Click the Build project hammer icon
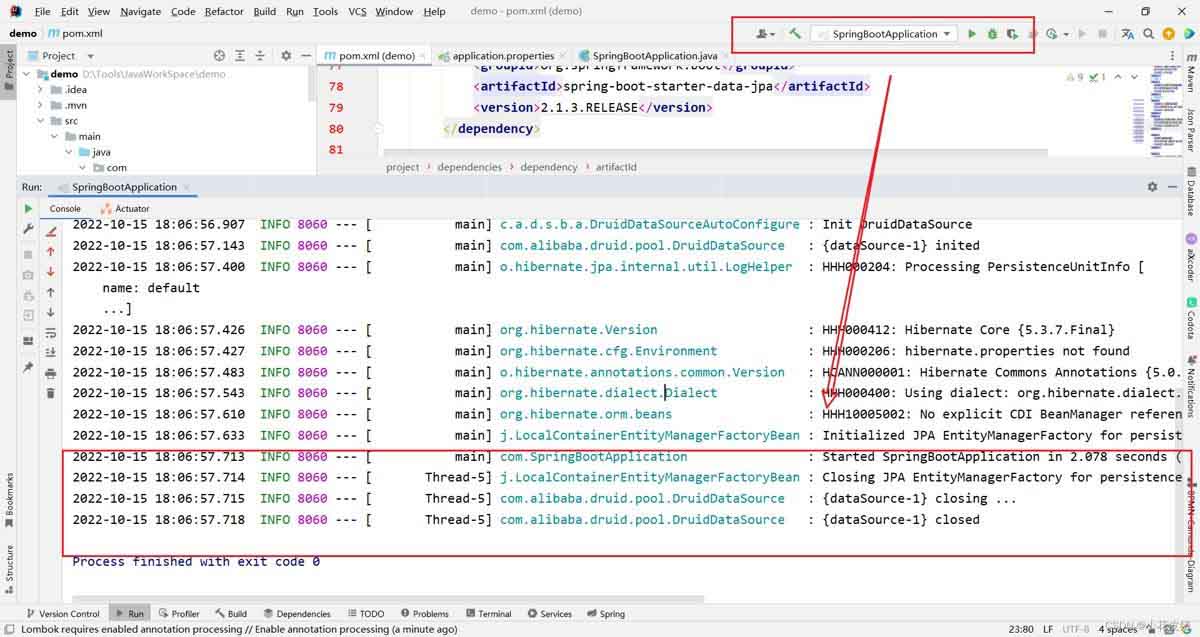 pos(795,34)
